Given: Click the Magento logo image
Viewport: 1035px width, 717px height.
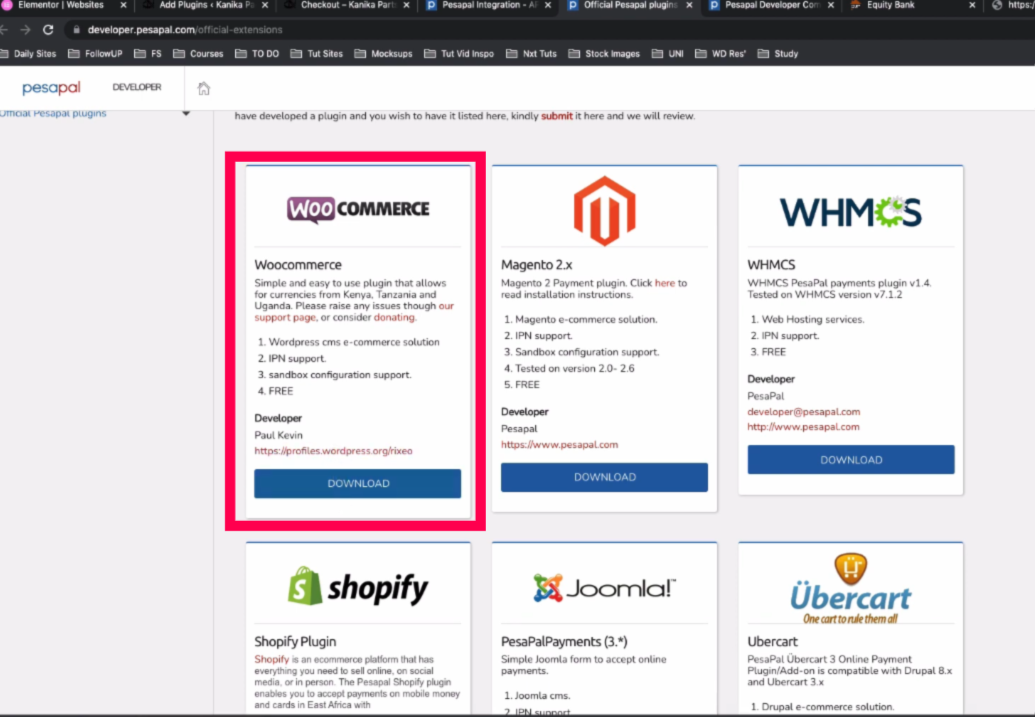Looking at the screenshot, I should pos(605,211).
